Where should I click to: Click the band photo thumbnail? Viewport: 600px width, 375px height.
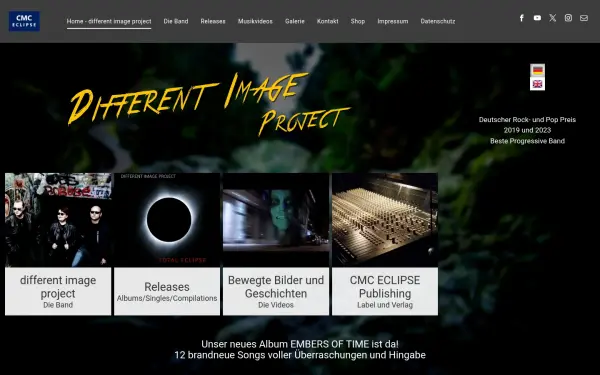(58, 220)
